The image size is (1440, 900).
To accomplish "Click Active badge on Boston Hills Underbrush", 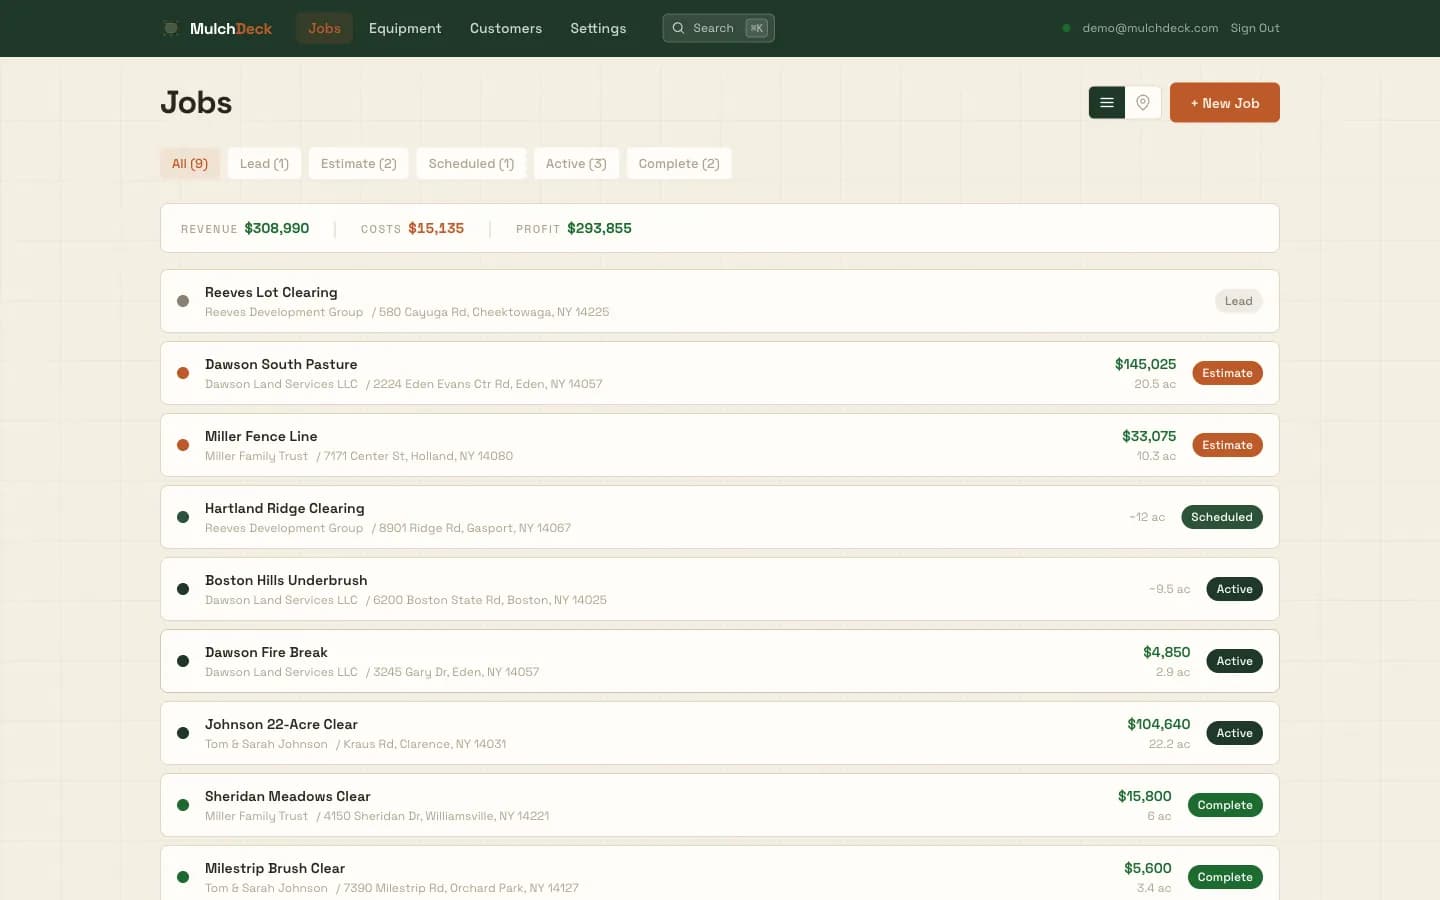I will click(x=1234, y=589).
